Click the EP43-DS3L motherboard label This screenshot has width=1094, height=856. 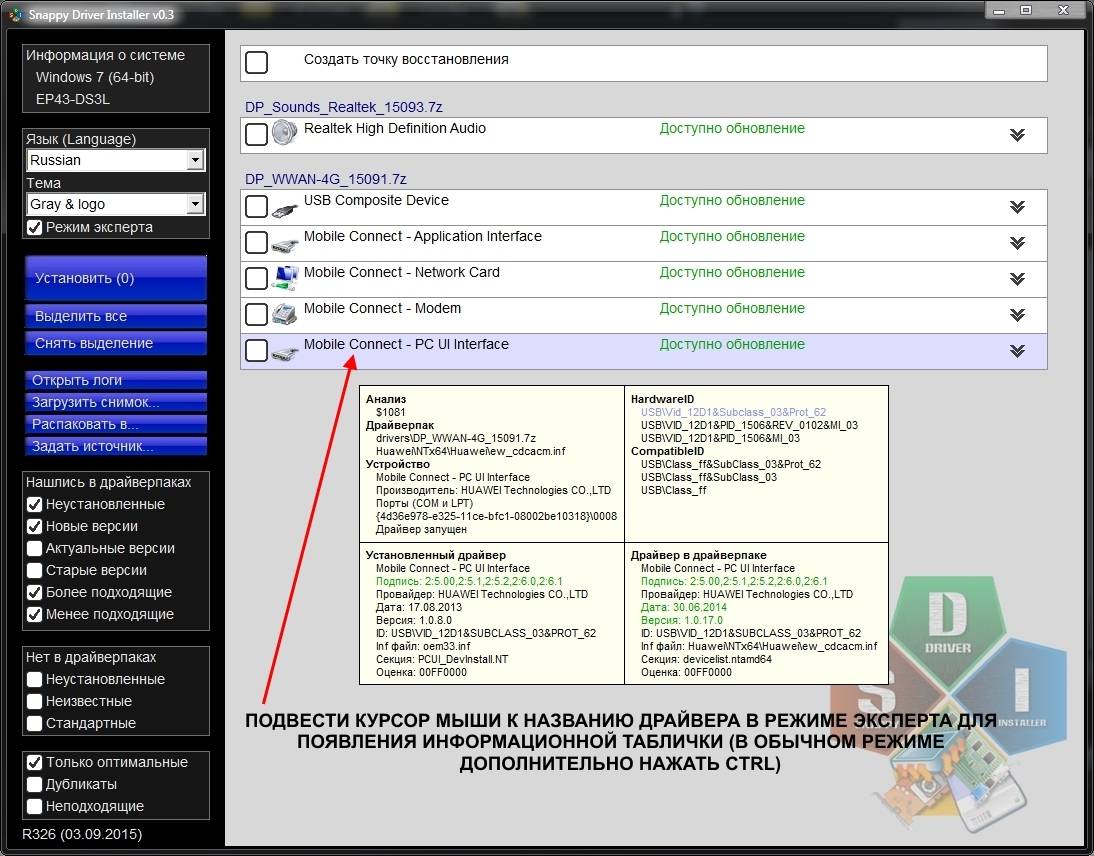coord(73,99)
